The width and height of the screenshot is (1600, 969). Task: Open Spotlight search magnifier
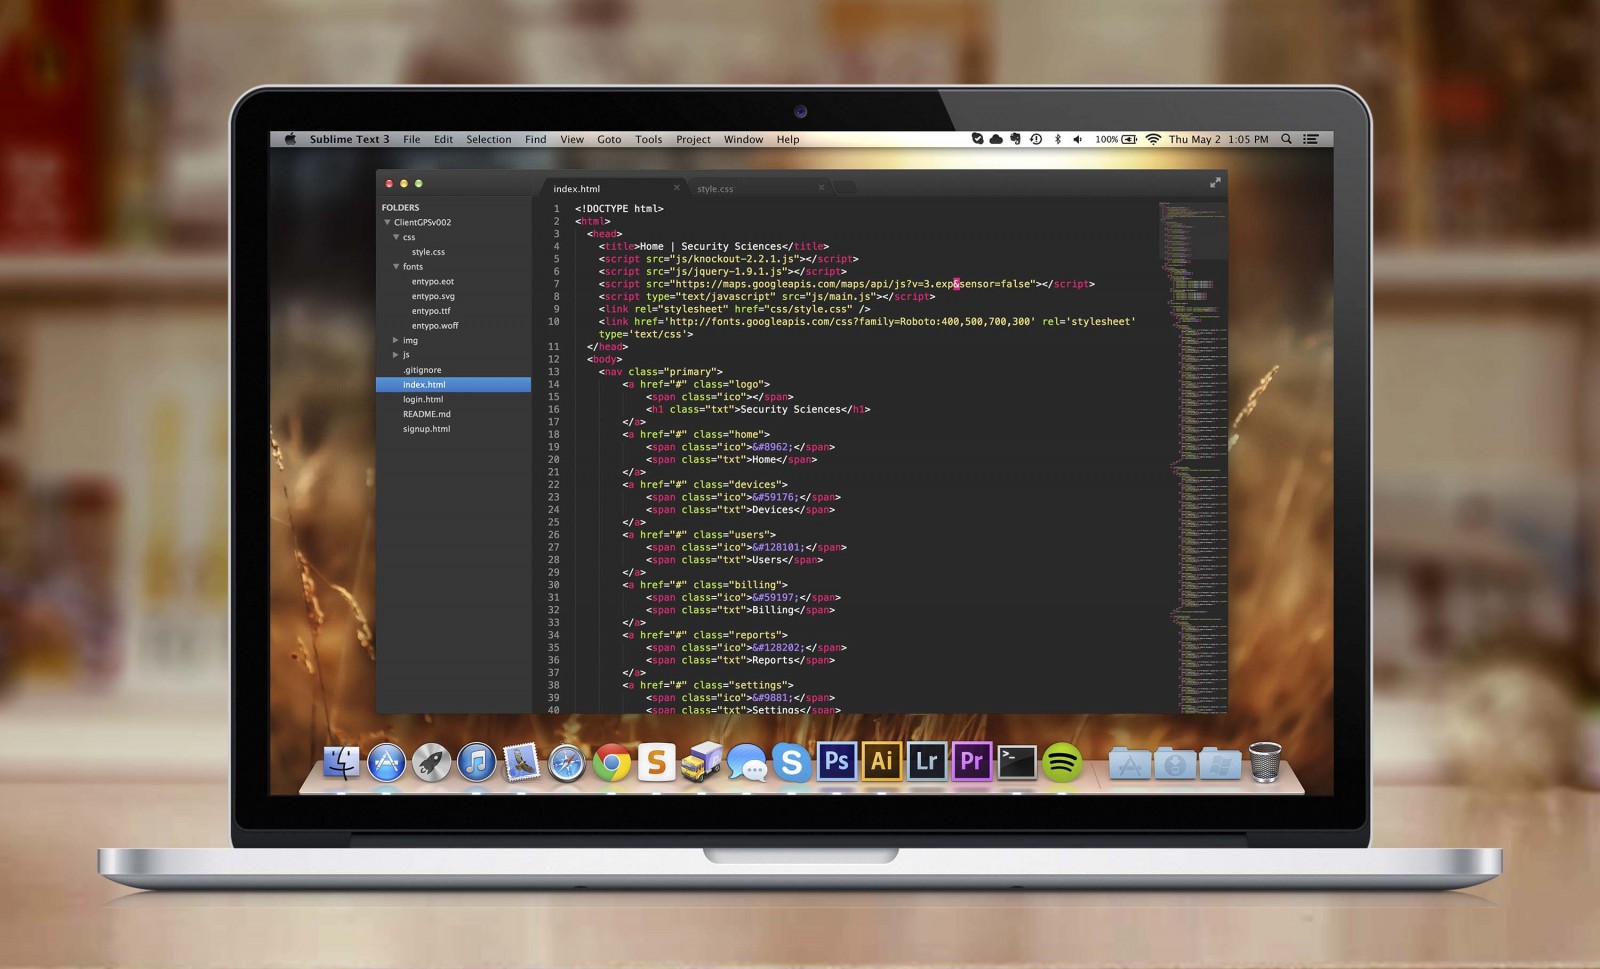point(1286,139)
